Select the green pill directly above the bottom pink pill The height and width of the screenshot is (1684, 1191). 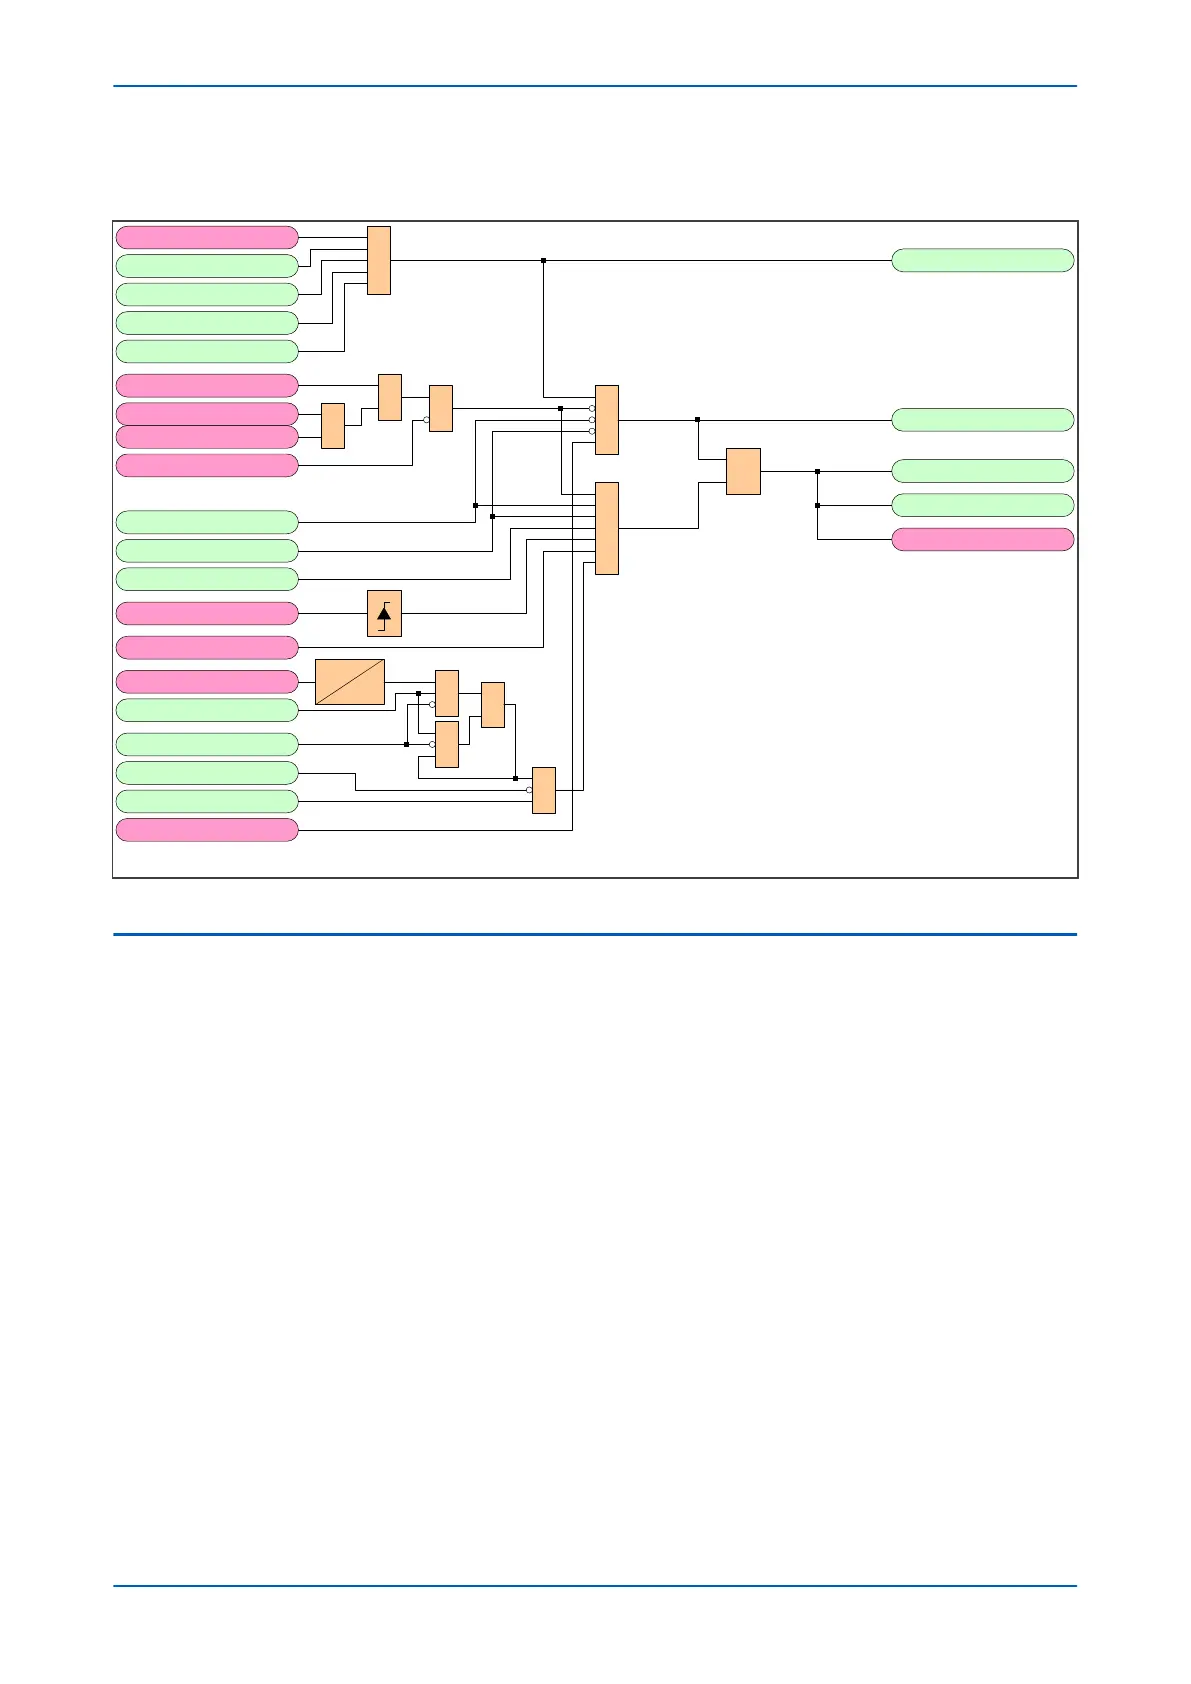(x=207, y=802)
